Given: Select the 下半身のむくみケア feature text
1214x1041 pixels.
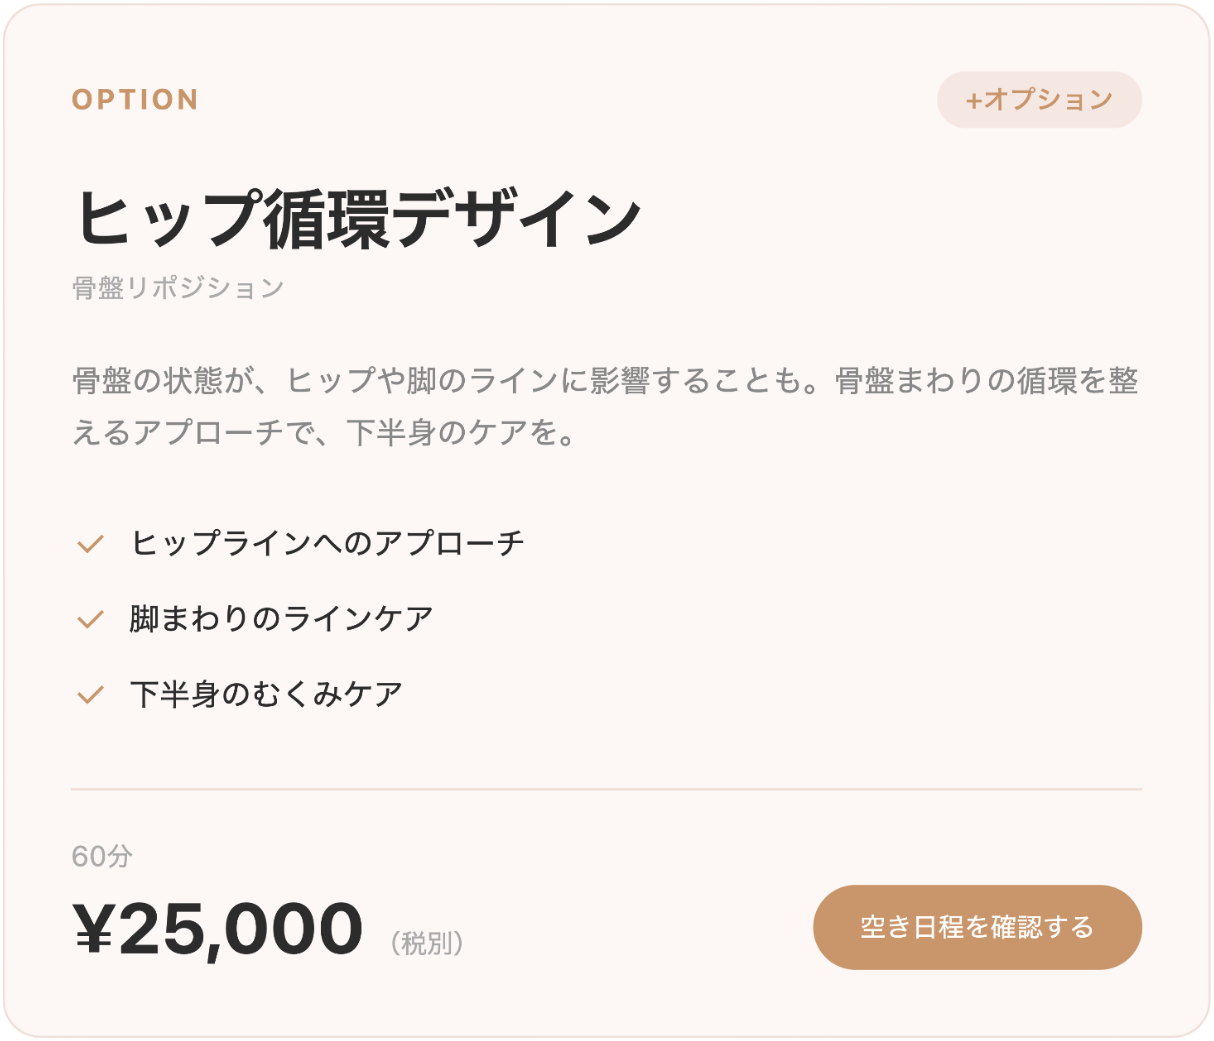Looking at the screenshot, I should click(x=266, y=694).
